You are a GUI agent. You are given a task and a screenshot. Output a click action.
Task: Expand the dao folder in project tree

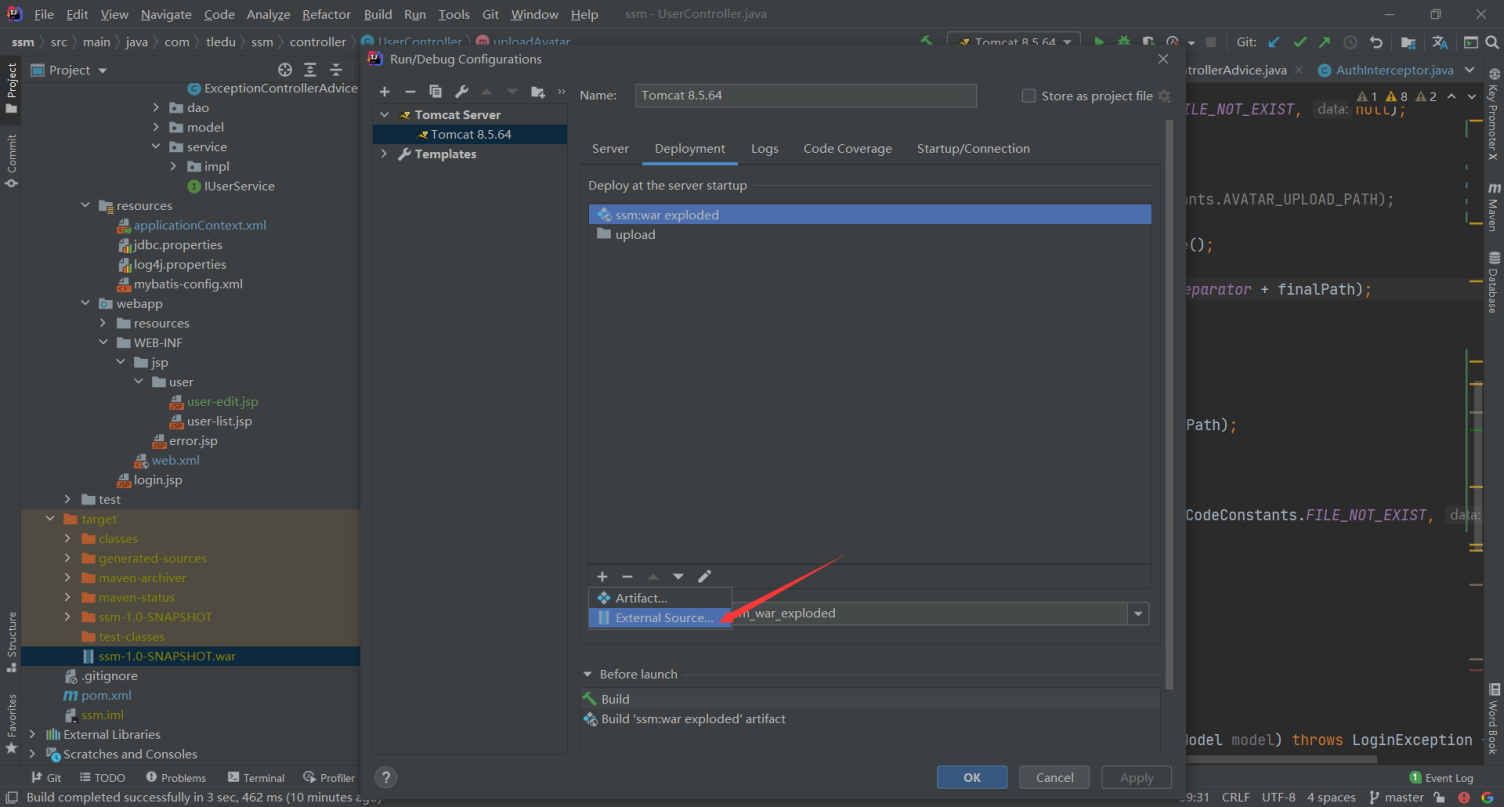pyautogui.click(x=156, y=108)
